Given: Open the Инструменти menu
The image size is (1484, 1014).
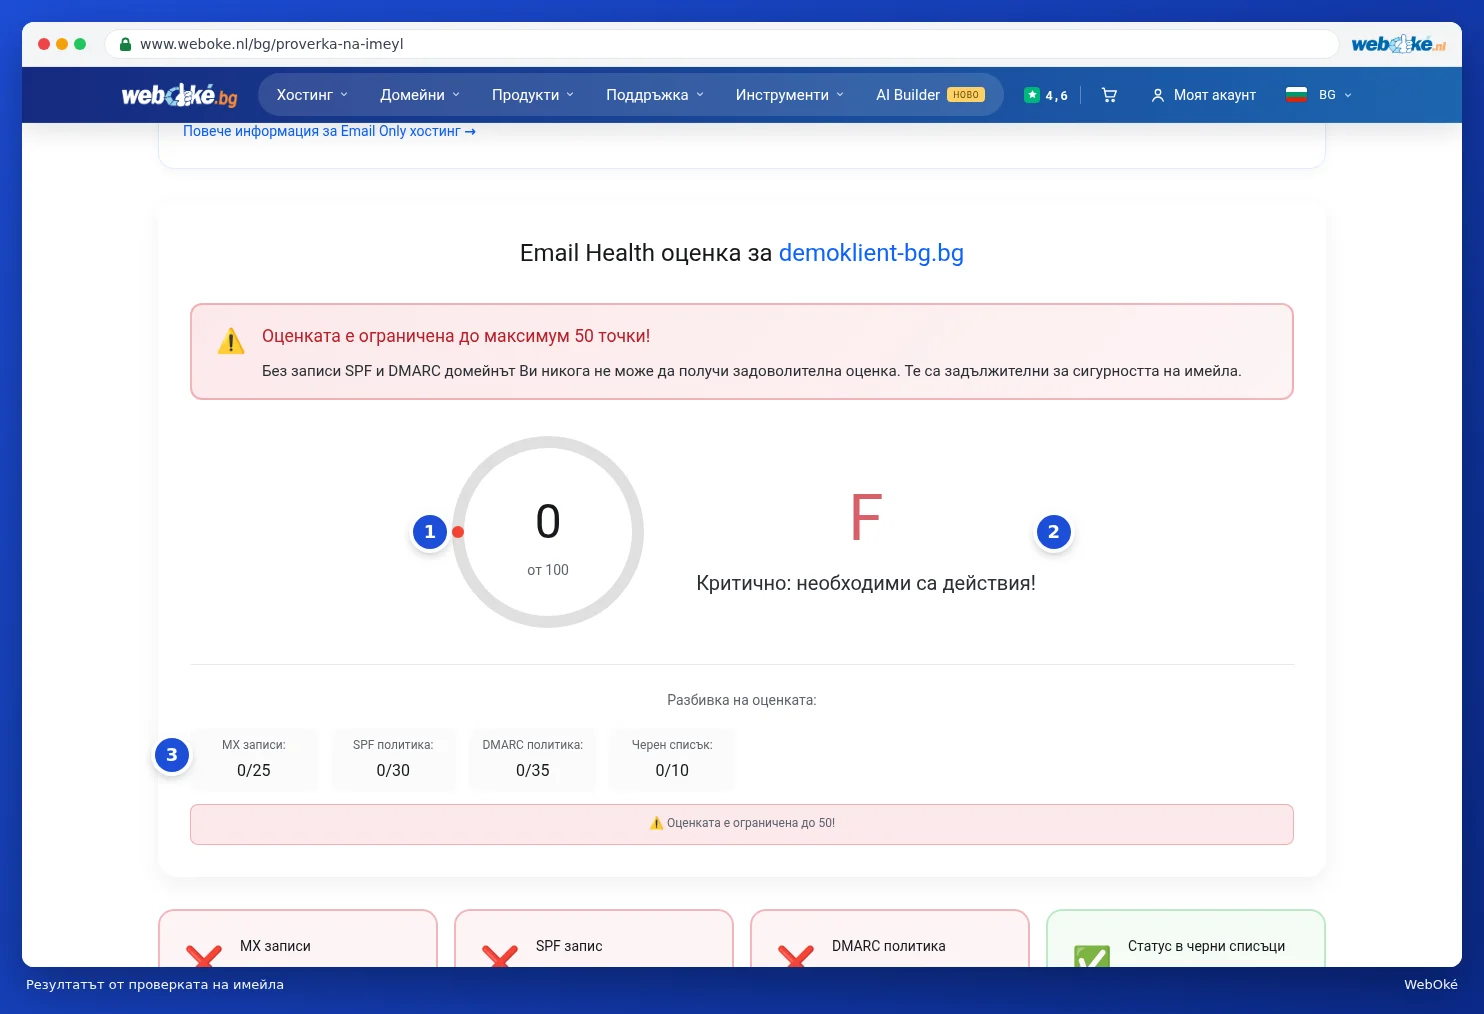Looking at the screenshot, I should (x=790, y=95).
